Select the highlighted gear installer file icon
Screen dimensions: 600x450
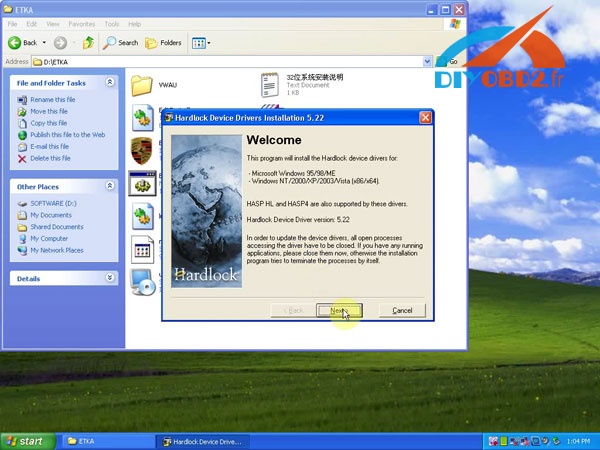coord(142,184)
